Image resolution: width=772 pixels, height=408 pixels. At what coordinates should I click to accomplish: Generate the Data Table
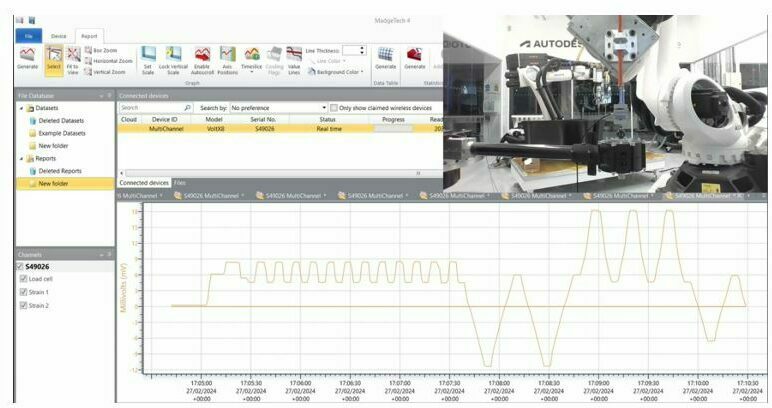click(385, 58)
